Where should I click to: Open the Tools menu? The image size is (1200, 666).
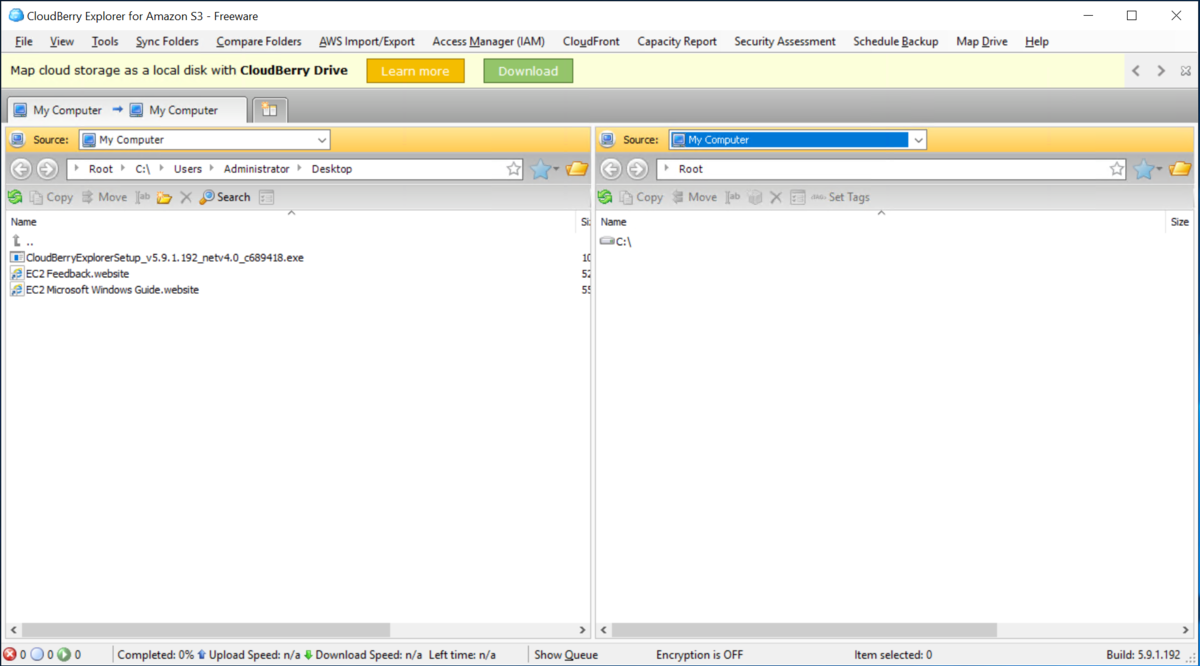click(105, 41)
